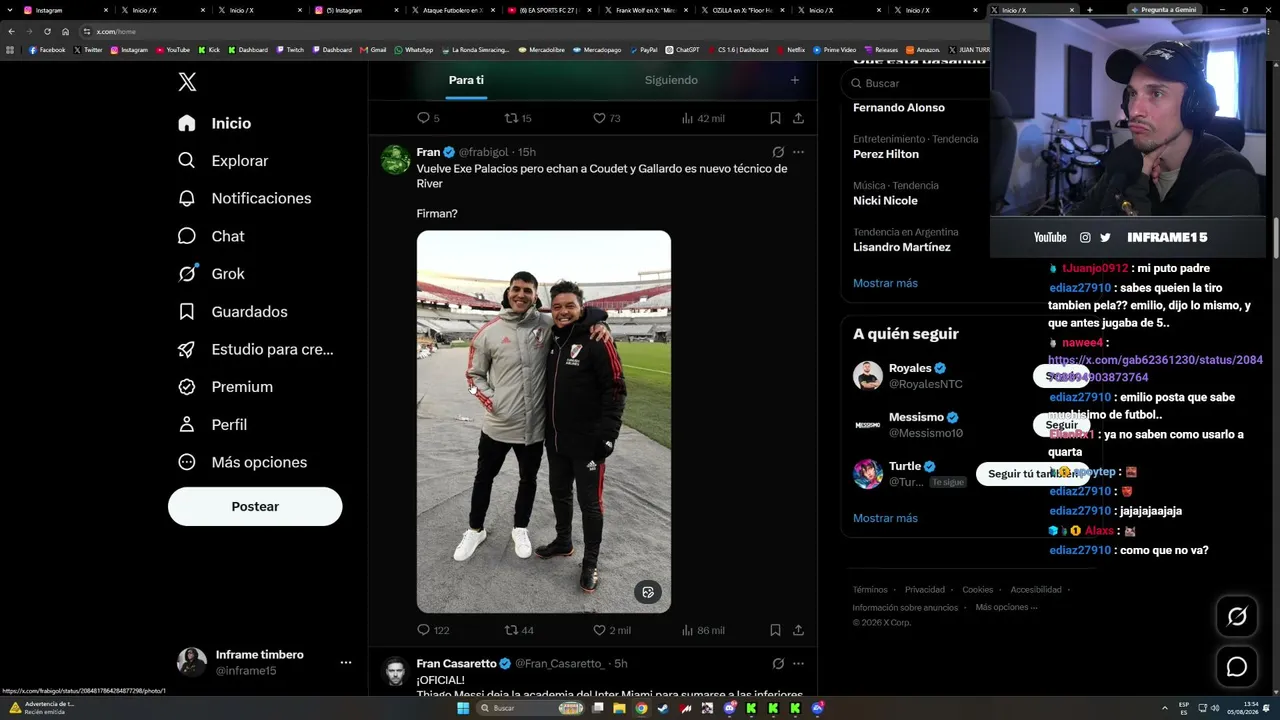Click the X logo in the sidebar
The image size is (1280, 720).
pos(187,82)
